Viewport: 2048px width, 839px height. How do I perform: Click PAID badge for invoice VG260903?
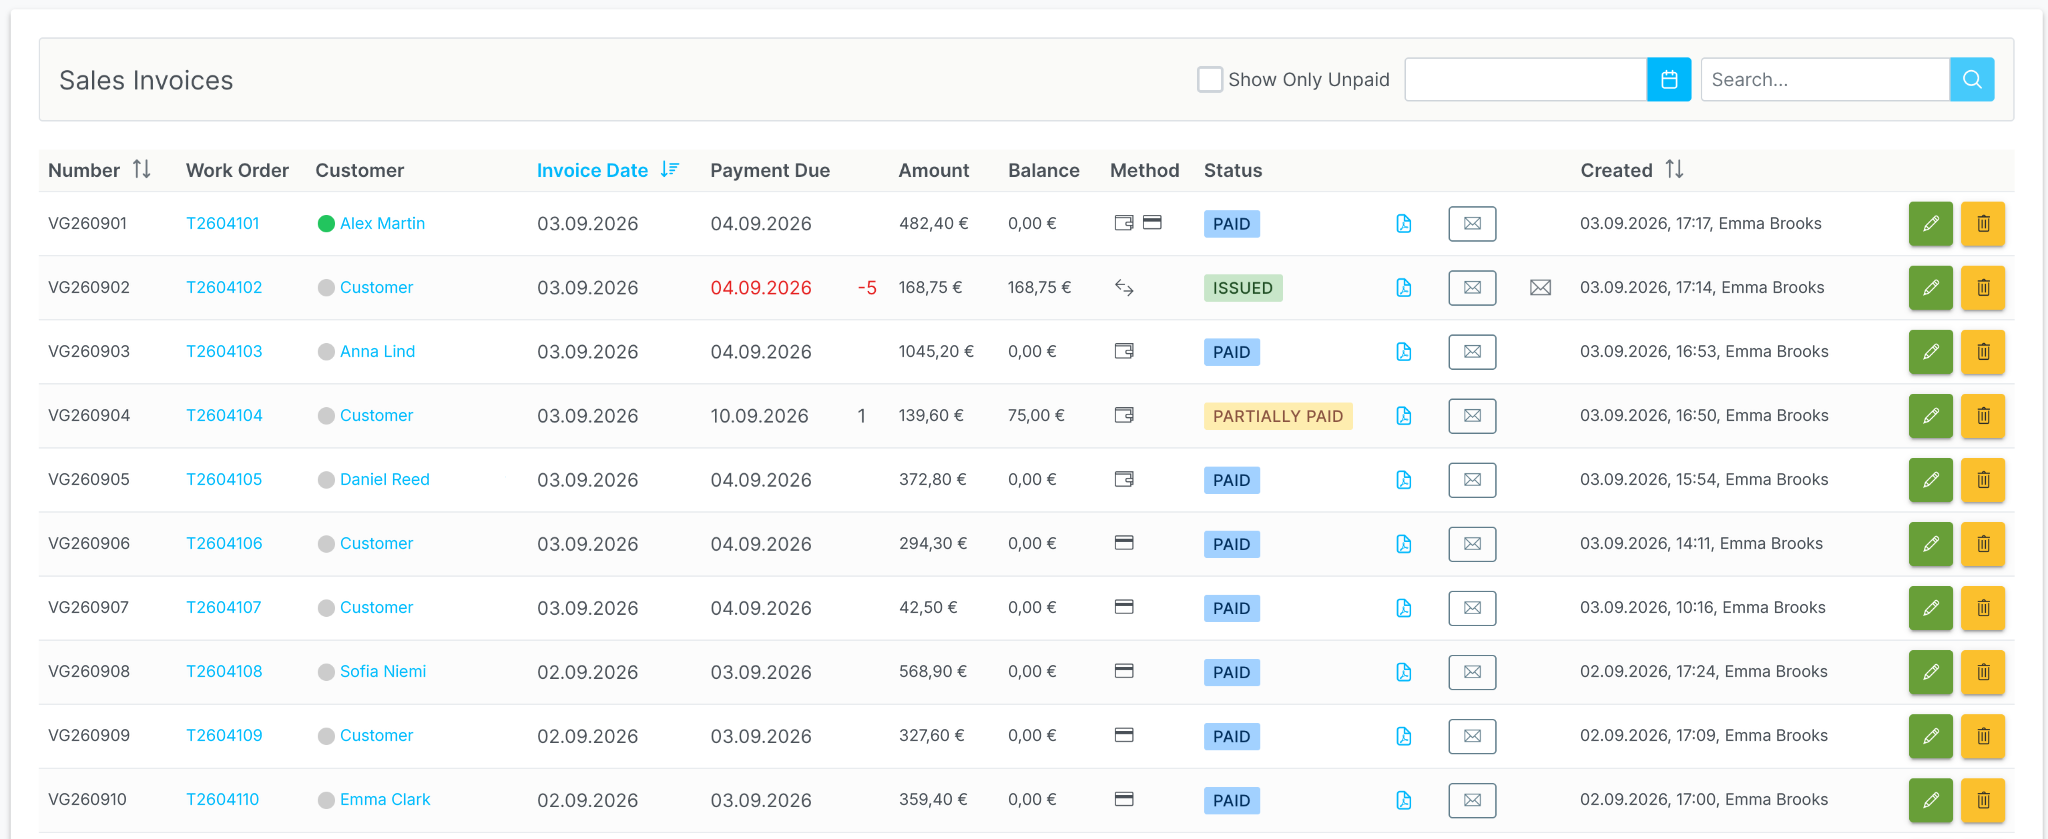pyautogui.click(x=1232, y=352)
